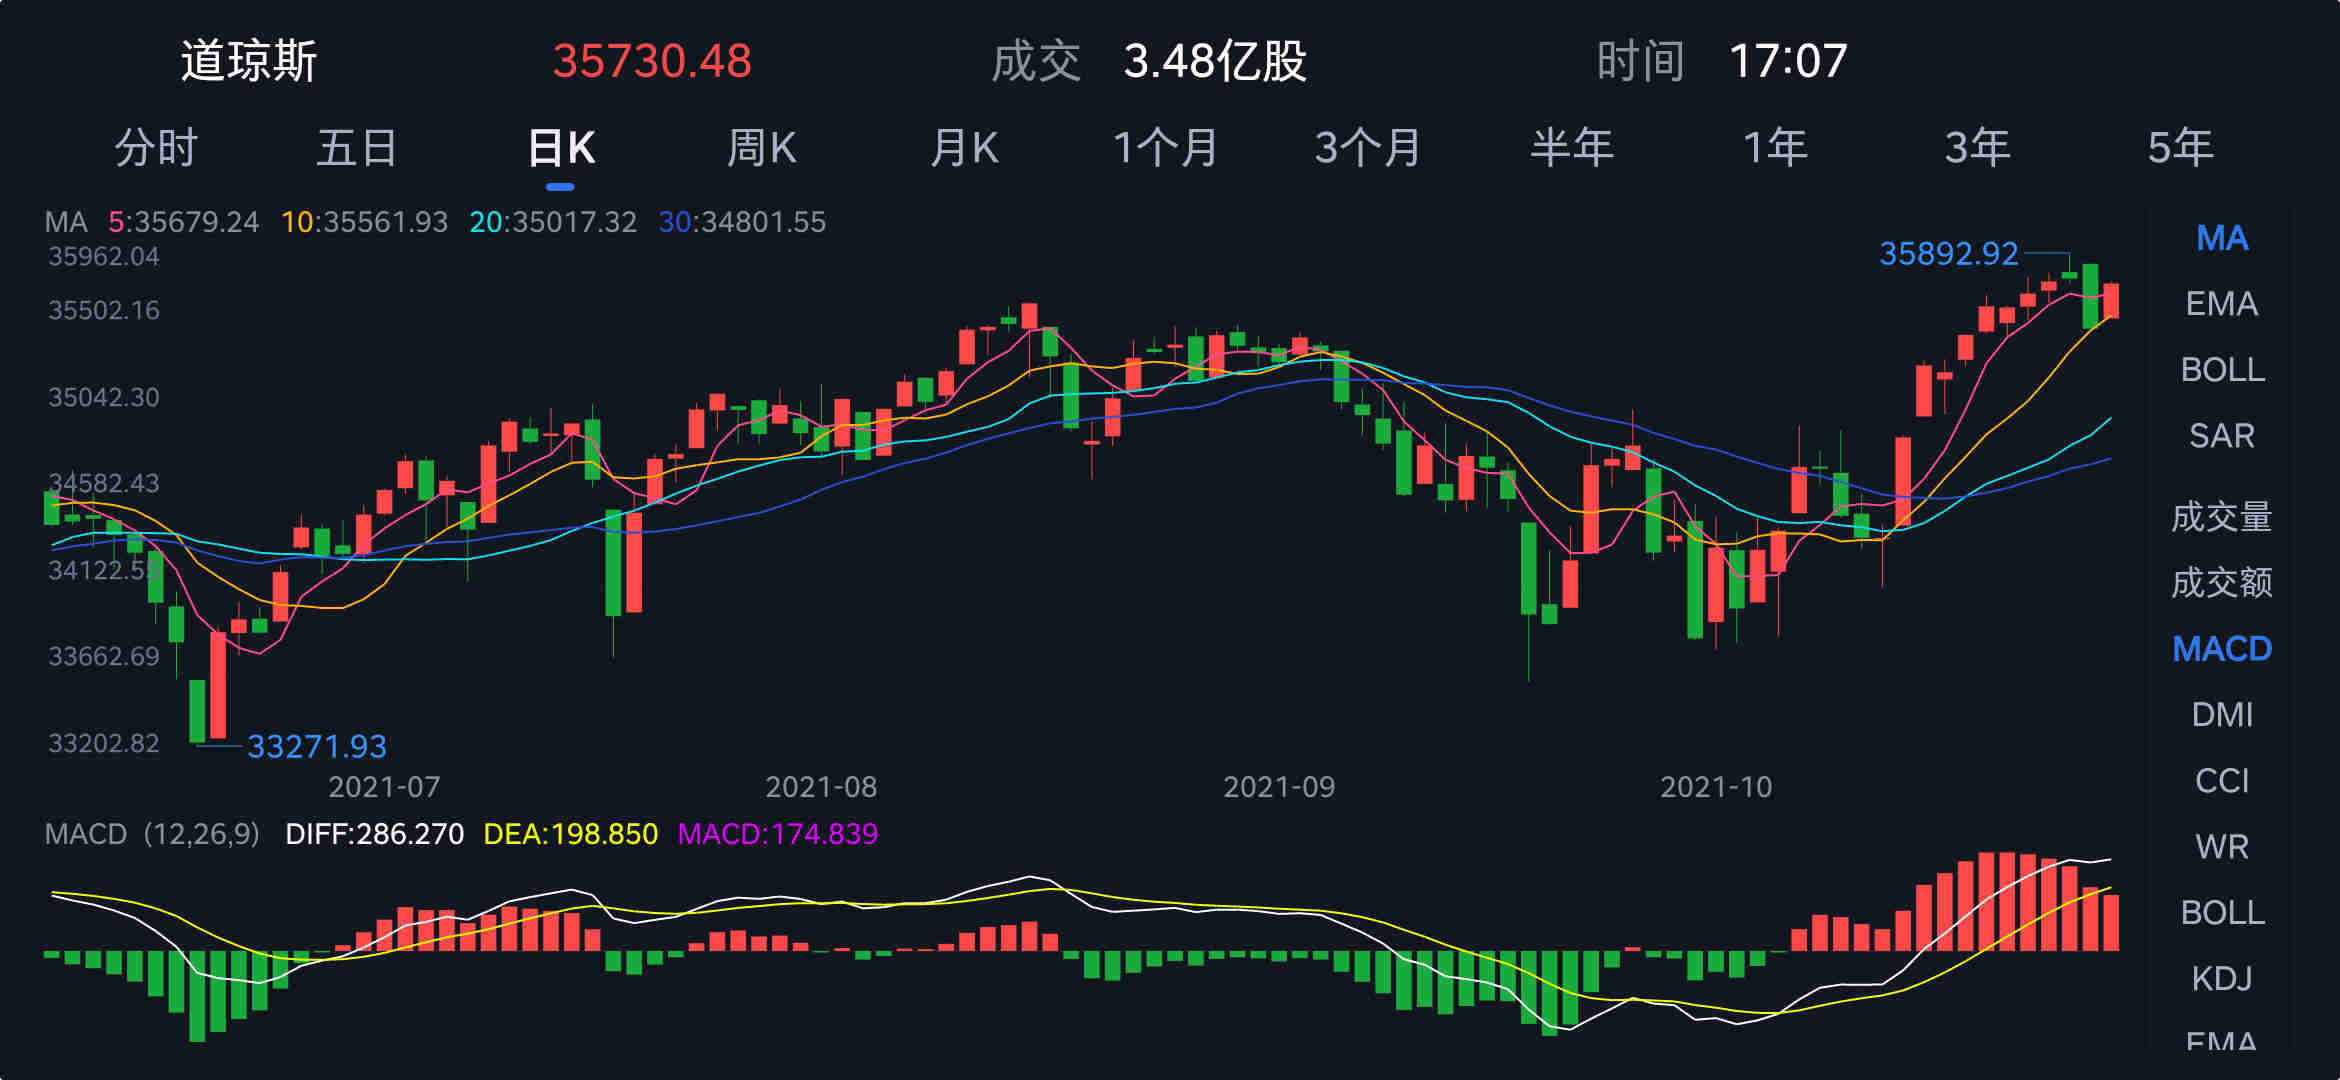Enable the upper BOLL overlay indicator
The height and width of the screenshot is (1080, 2340).
(2222, 369)
